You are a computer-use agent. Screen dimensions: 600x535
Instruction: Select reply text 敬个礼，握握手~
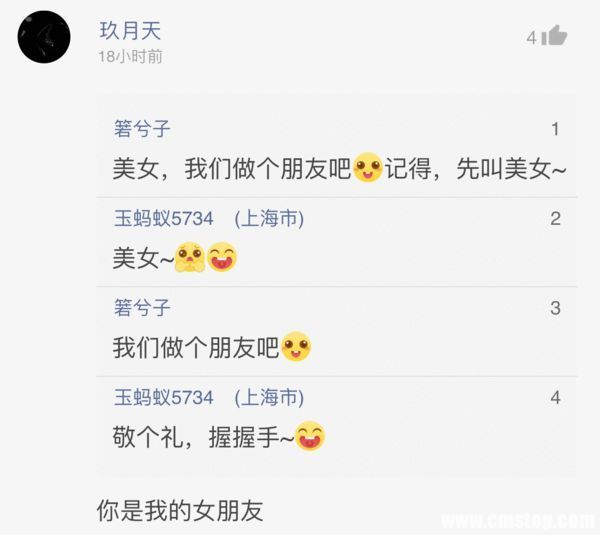pos(204,437)
